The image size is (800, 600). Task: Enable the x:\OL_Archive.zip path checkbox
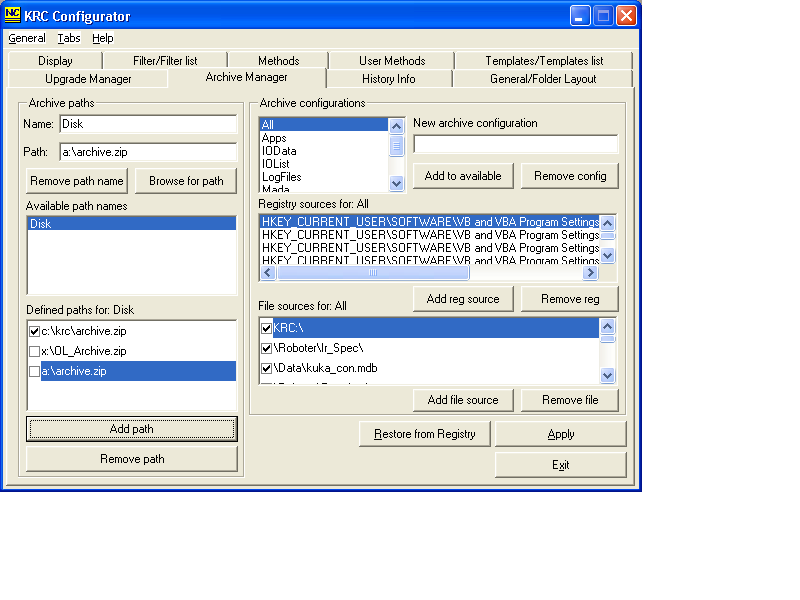[x=35, y=351]
